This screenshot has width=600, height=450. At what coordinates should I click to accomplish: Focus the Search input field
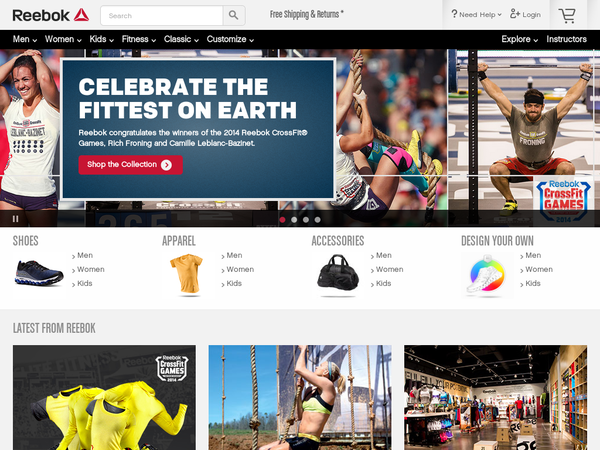click(161, 15)
